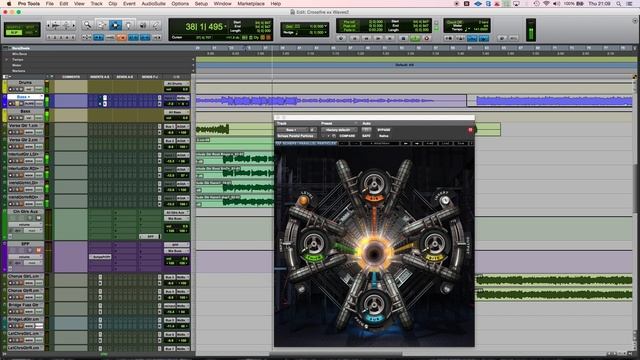Select the Zoomer tool
This screenshot has width=640, height=360.
[x=87, y=25]
